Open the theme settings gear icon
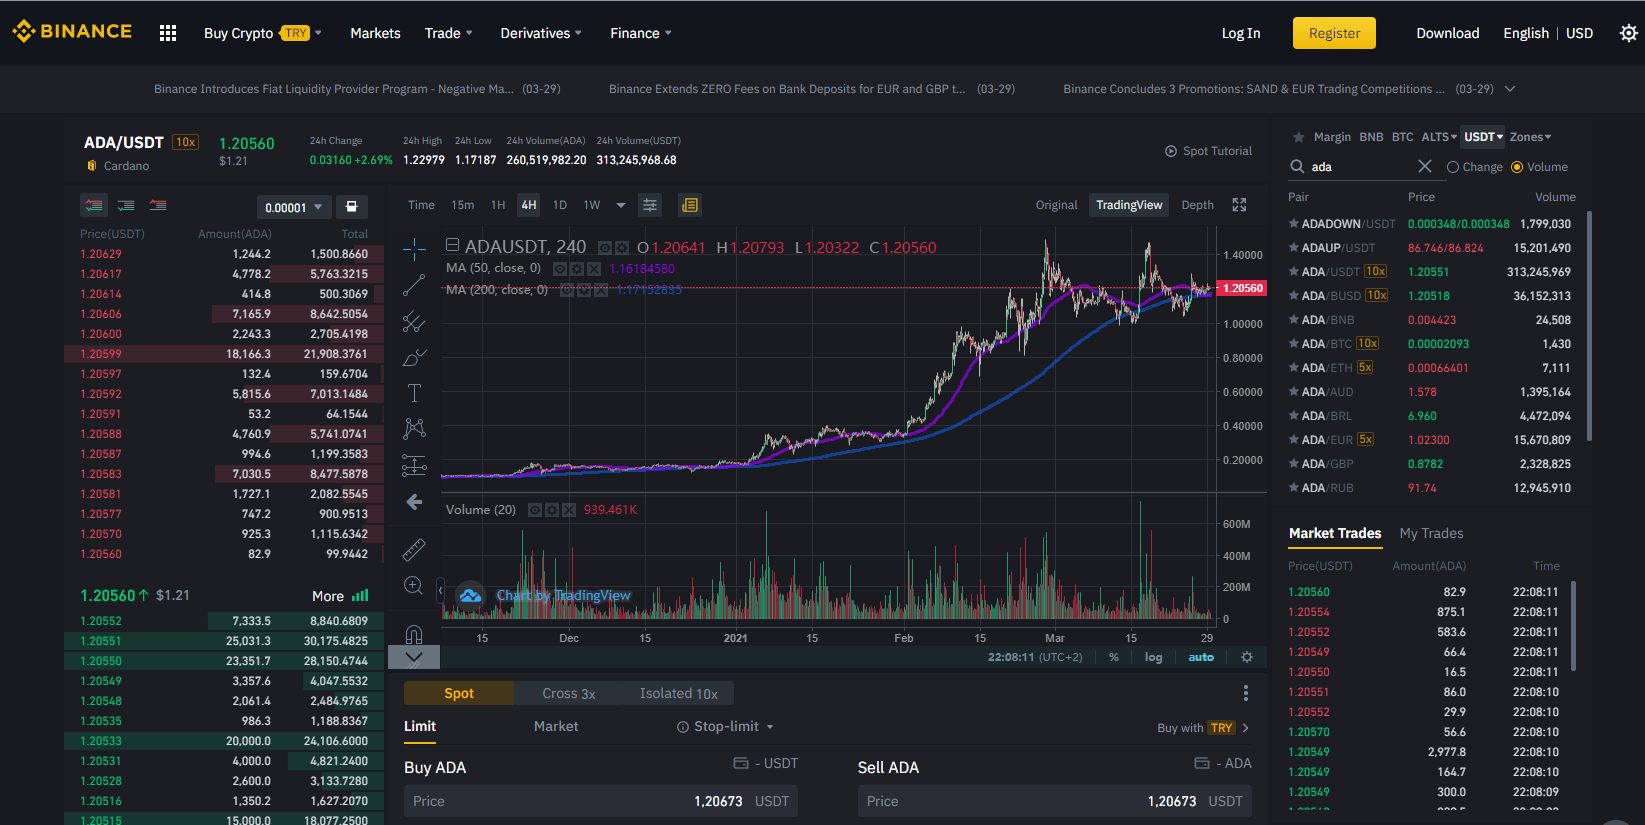 coord(1629,33)
